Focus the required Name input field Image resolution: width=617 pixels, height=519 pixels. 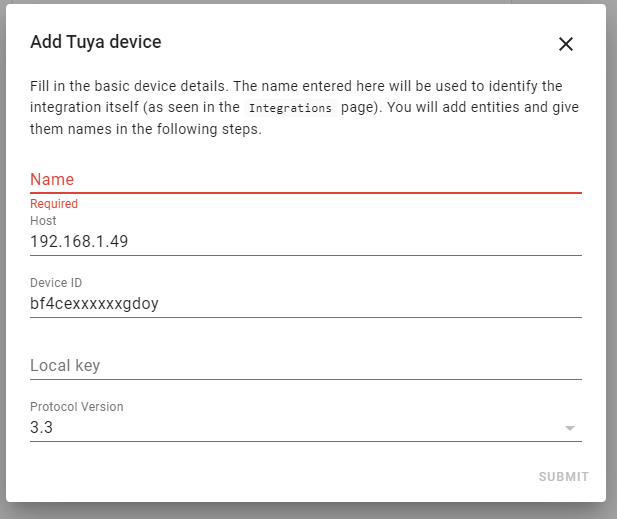coord(306,179)
